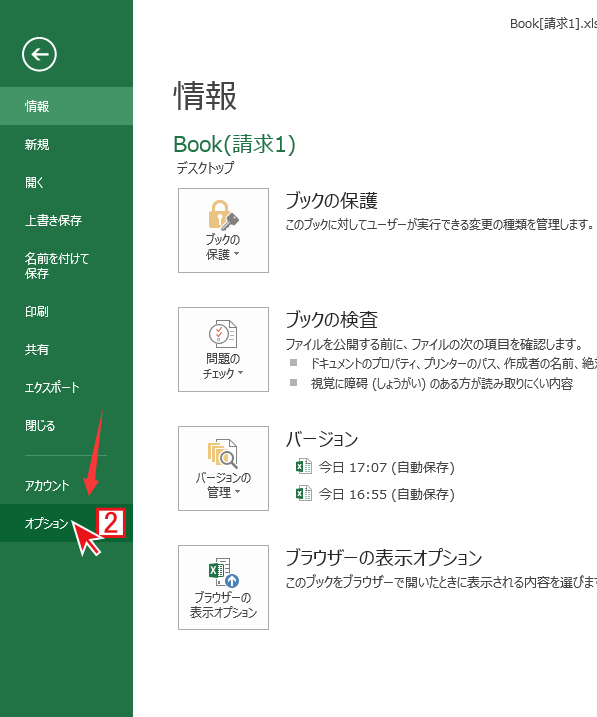
Task: Open the ブックの保護 dropdown button
Action: (x=223, y=230)
